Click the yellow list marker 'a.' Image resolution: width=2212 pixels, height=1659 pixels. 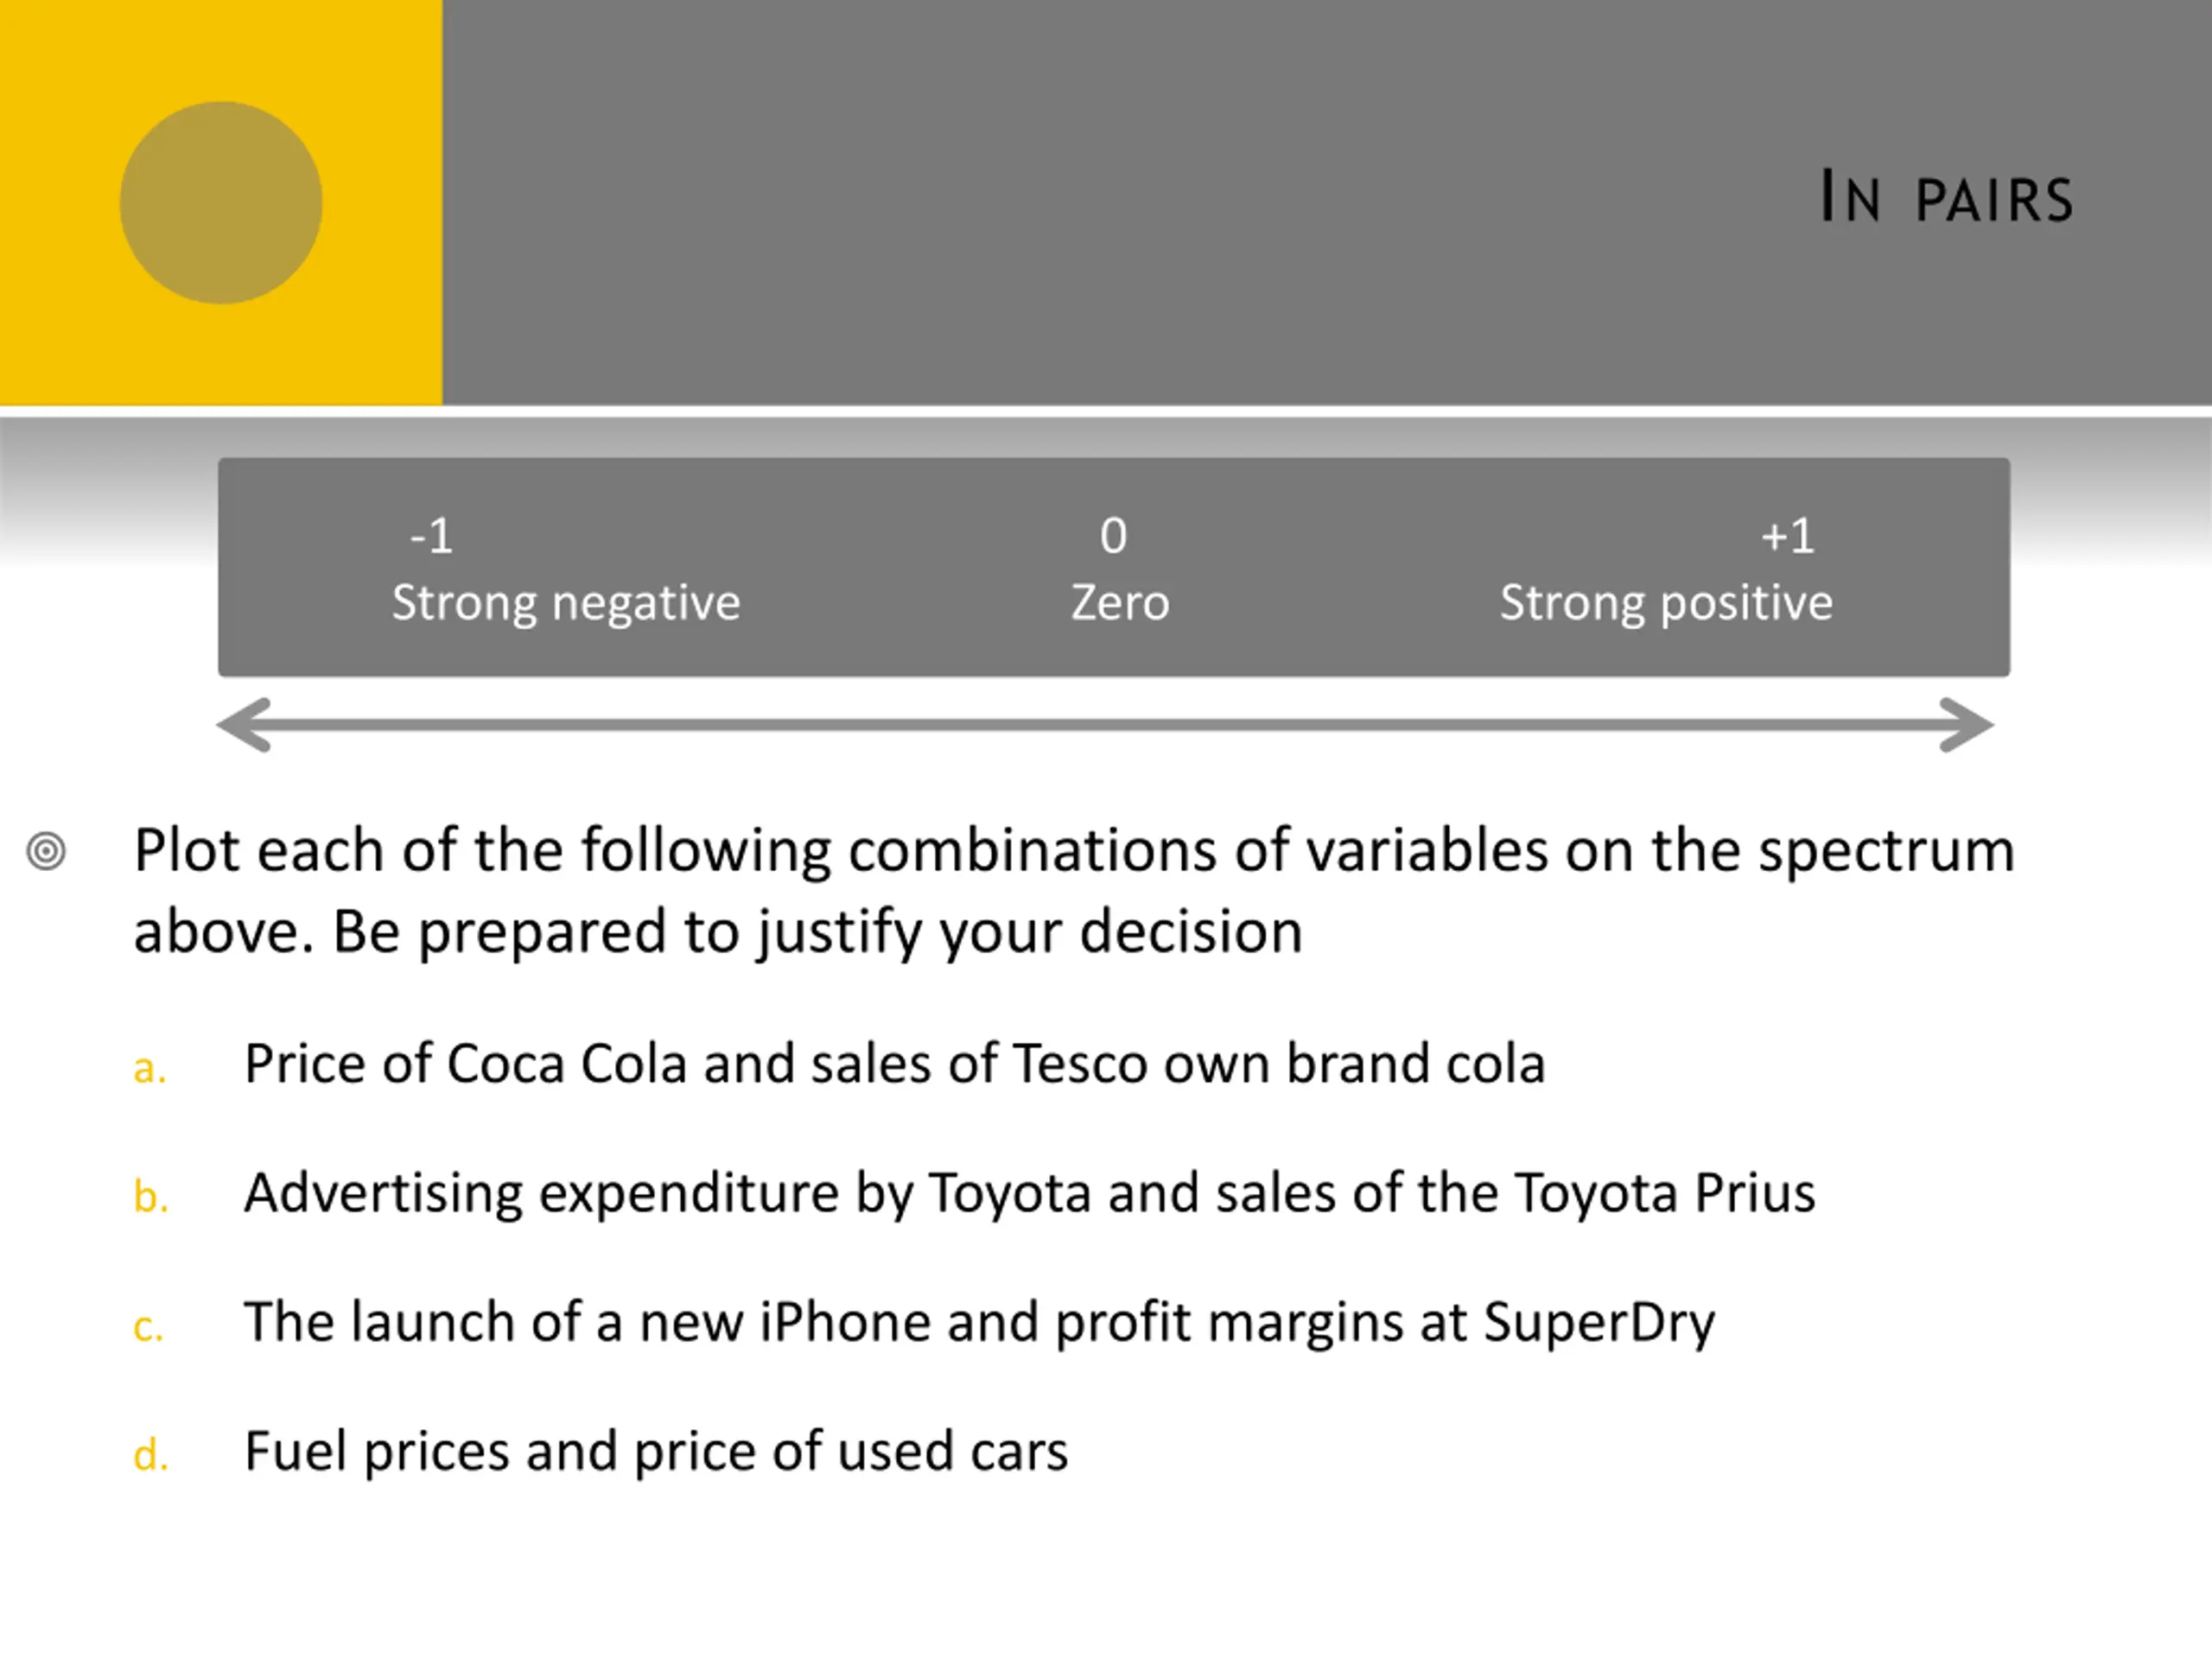[x=150, y=1068]
